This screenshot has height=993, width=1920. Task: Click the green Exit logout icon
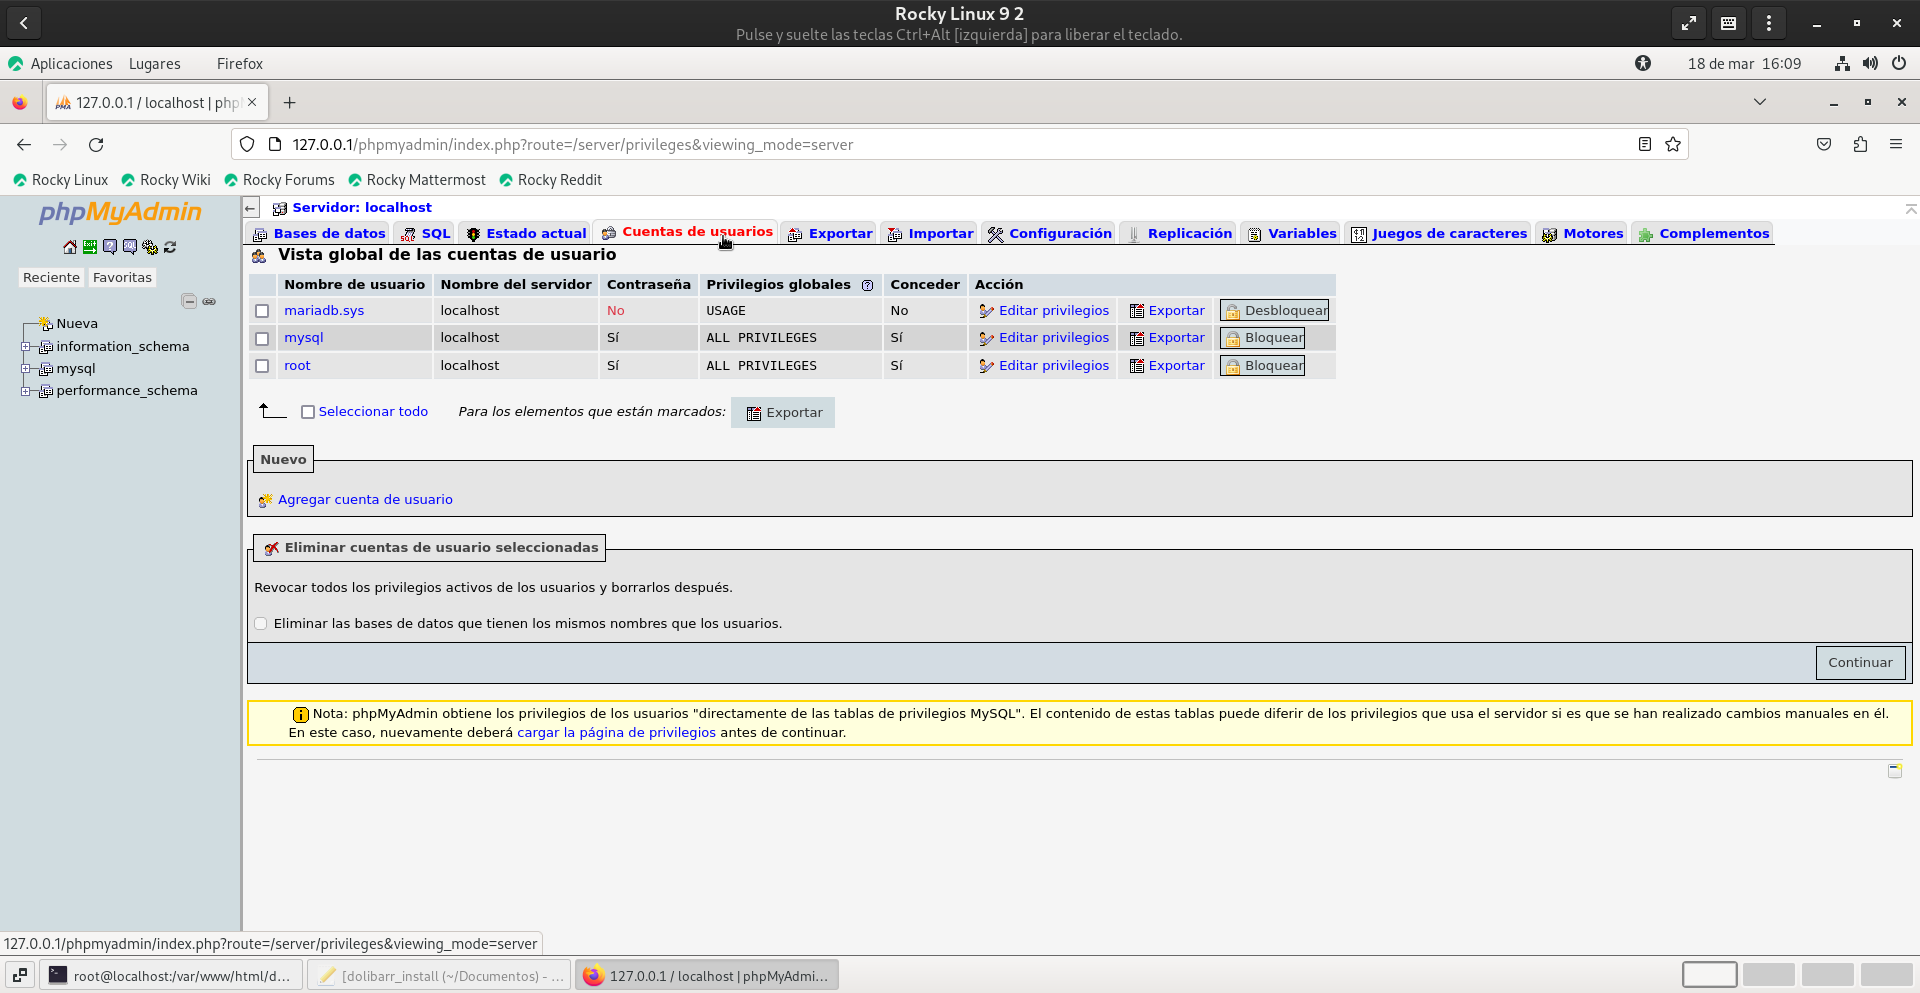tap(89, 247)
